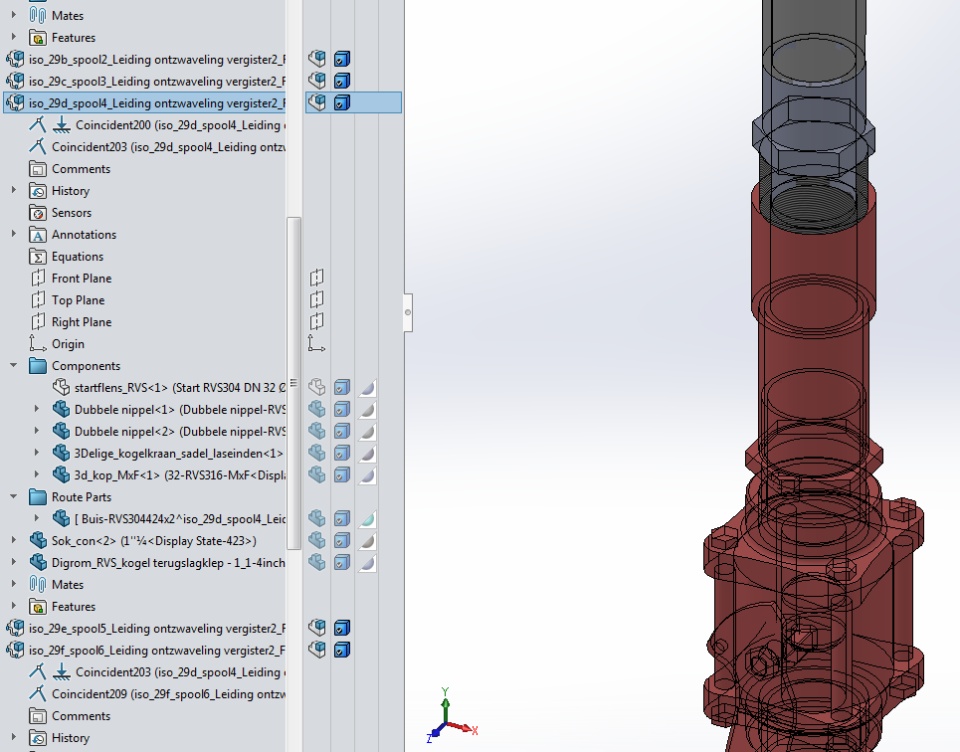
Task: Expand 3Delige_kogelkraan_sadel_laseinden<1> component
Action: point(37,453)
